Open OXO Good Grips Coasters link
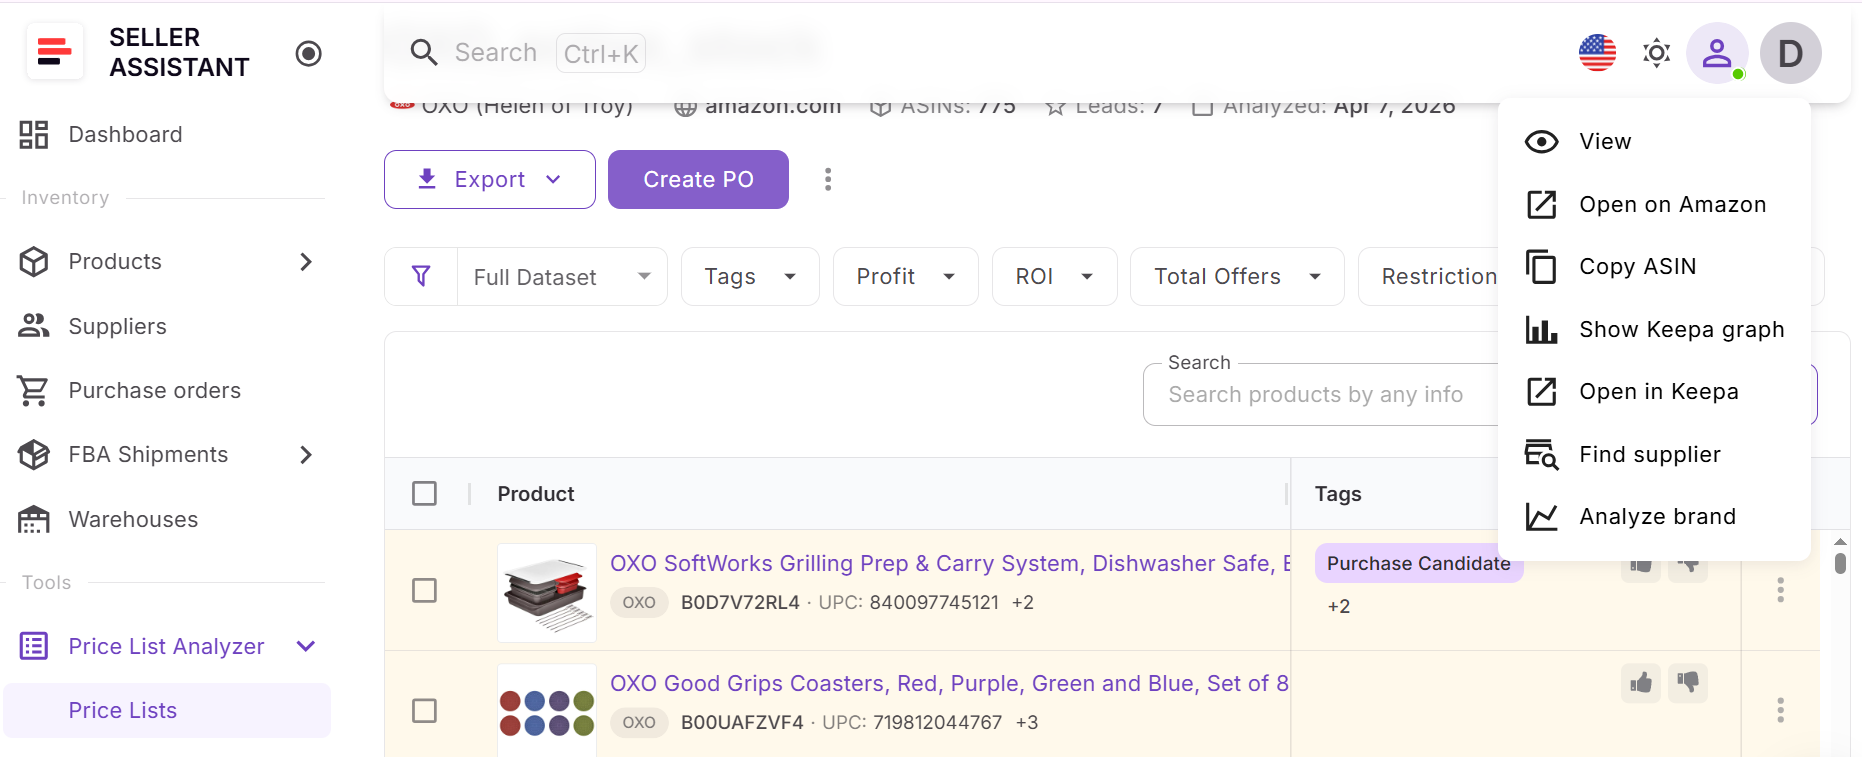Screen dimensions: 1862x757 tap(949, 684)
